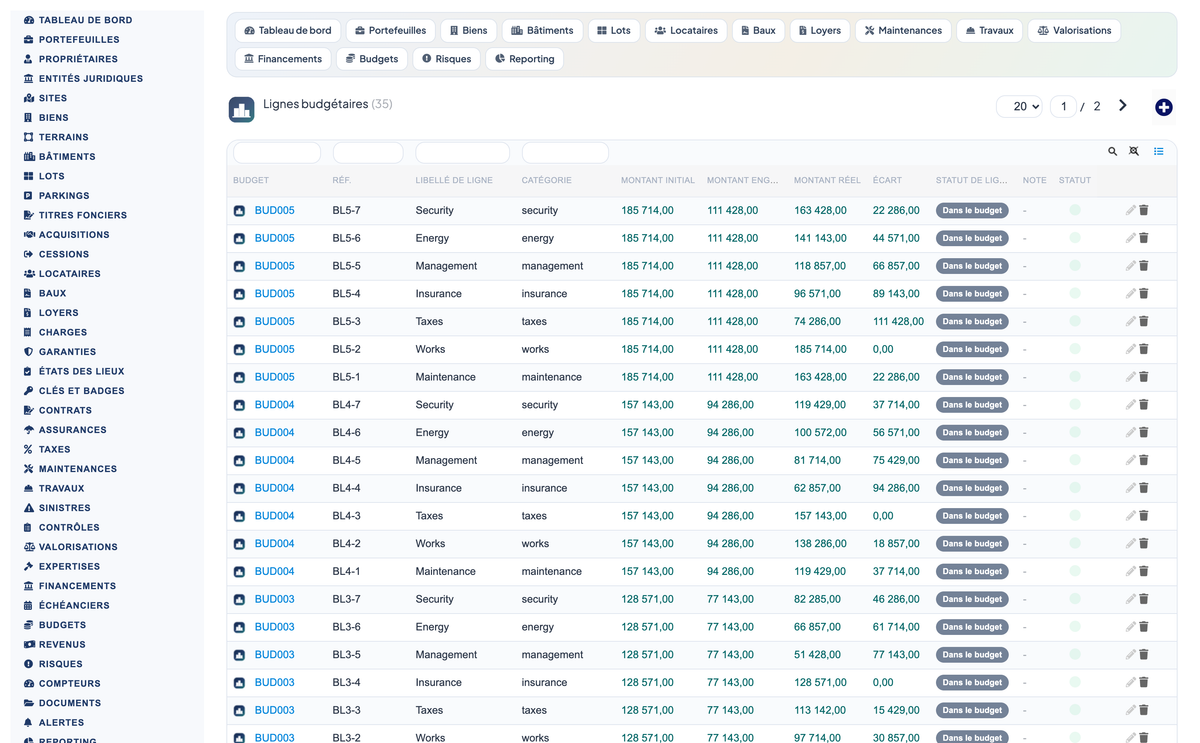Edit the BL4-4 Insurance row with pencil

[1130, 488]
